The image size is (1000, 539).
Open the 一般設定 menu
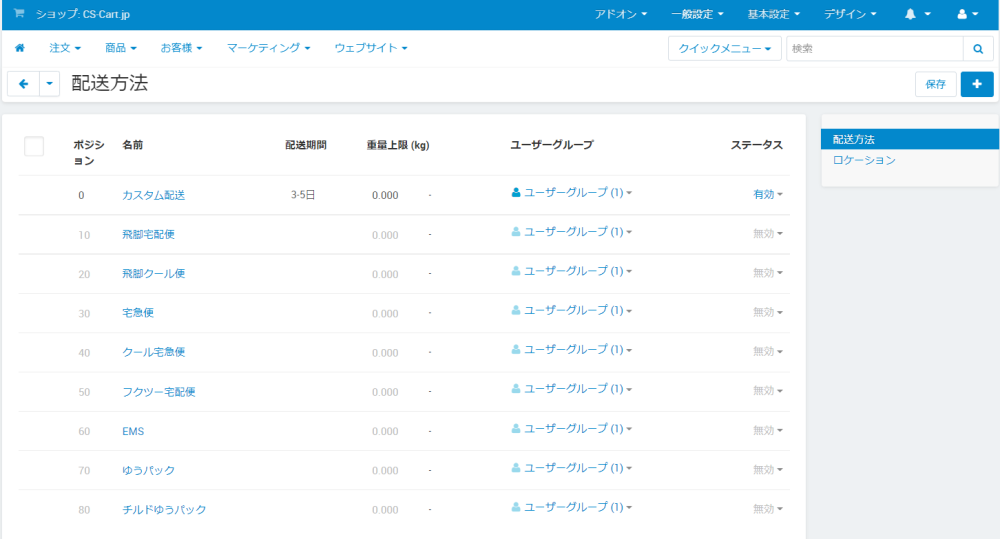click(697, 14)
